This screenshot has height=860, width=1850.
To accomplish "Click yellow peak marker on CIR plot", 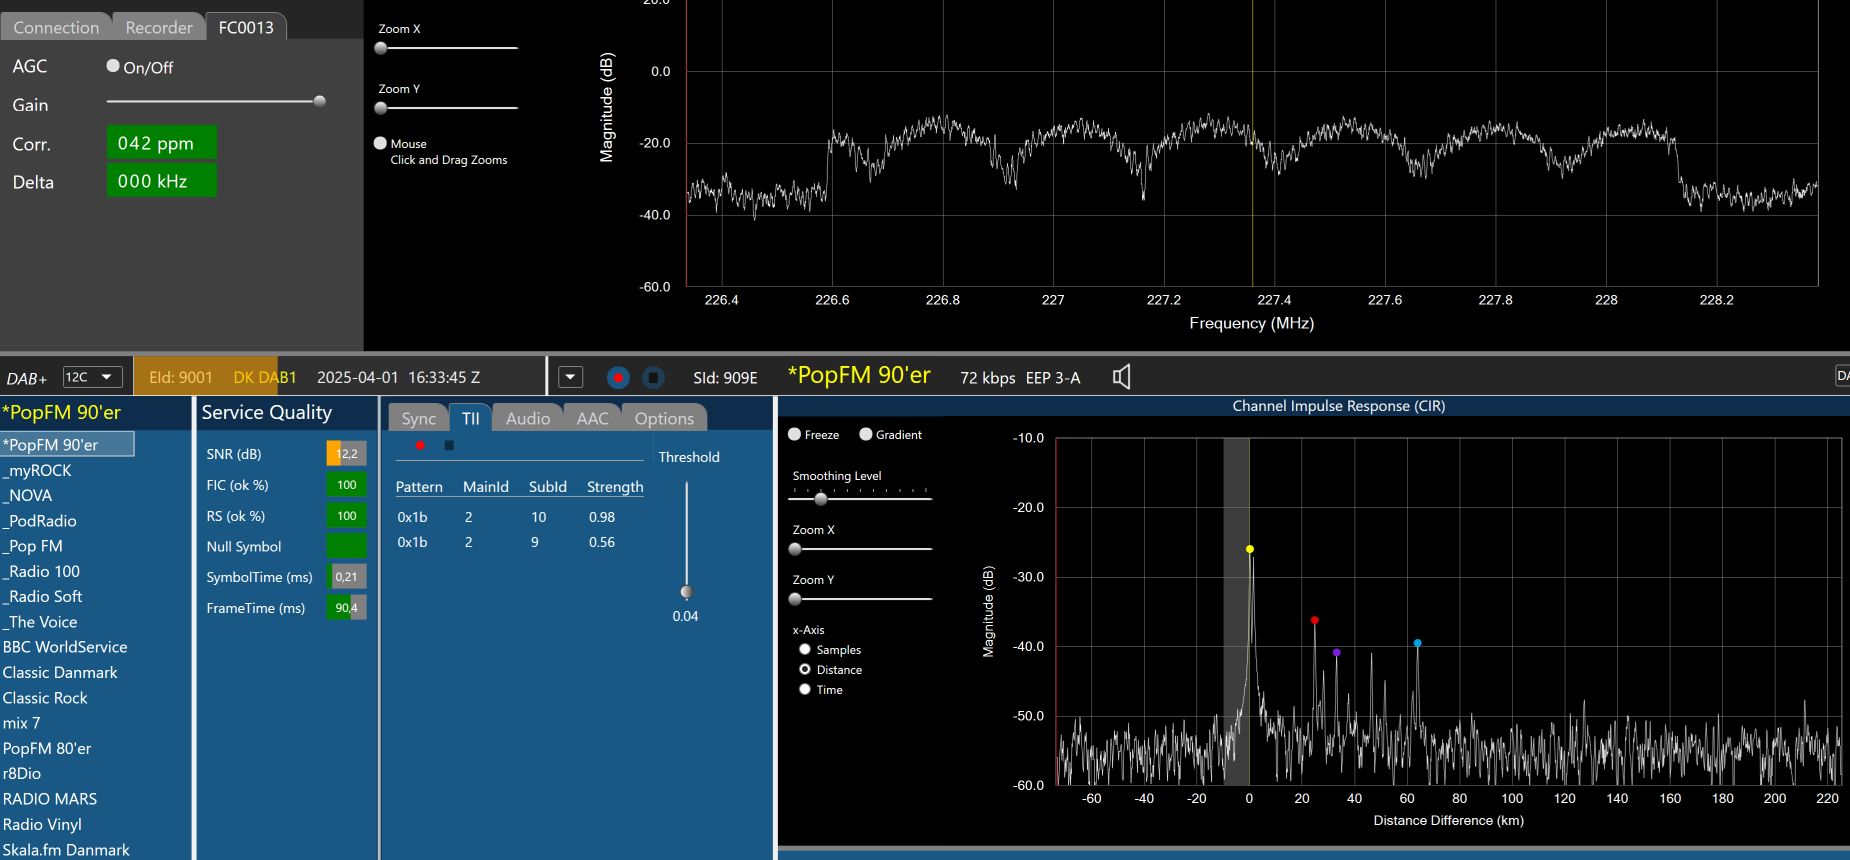I will 1249,549.
